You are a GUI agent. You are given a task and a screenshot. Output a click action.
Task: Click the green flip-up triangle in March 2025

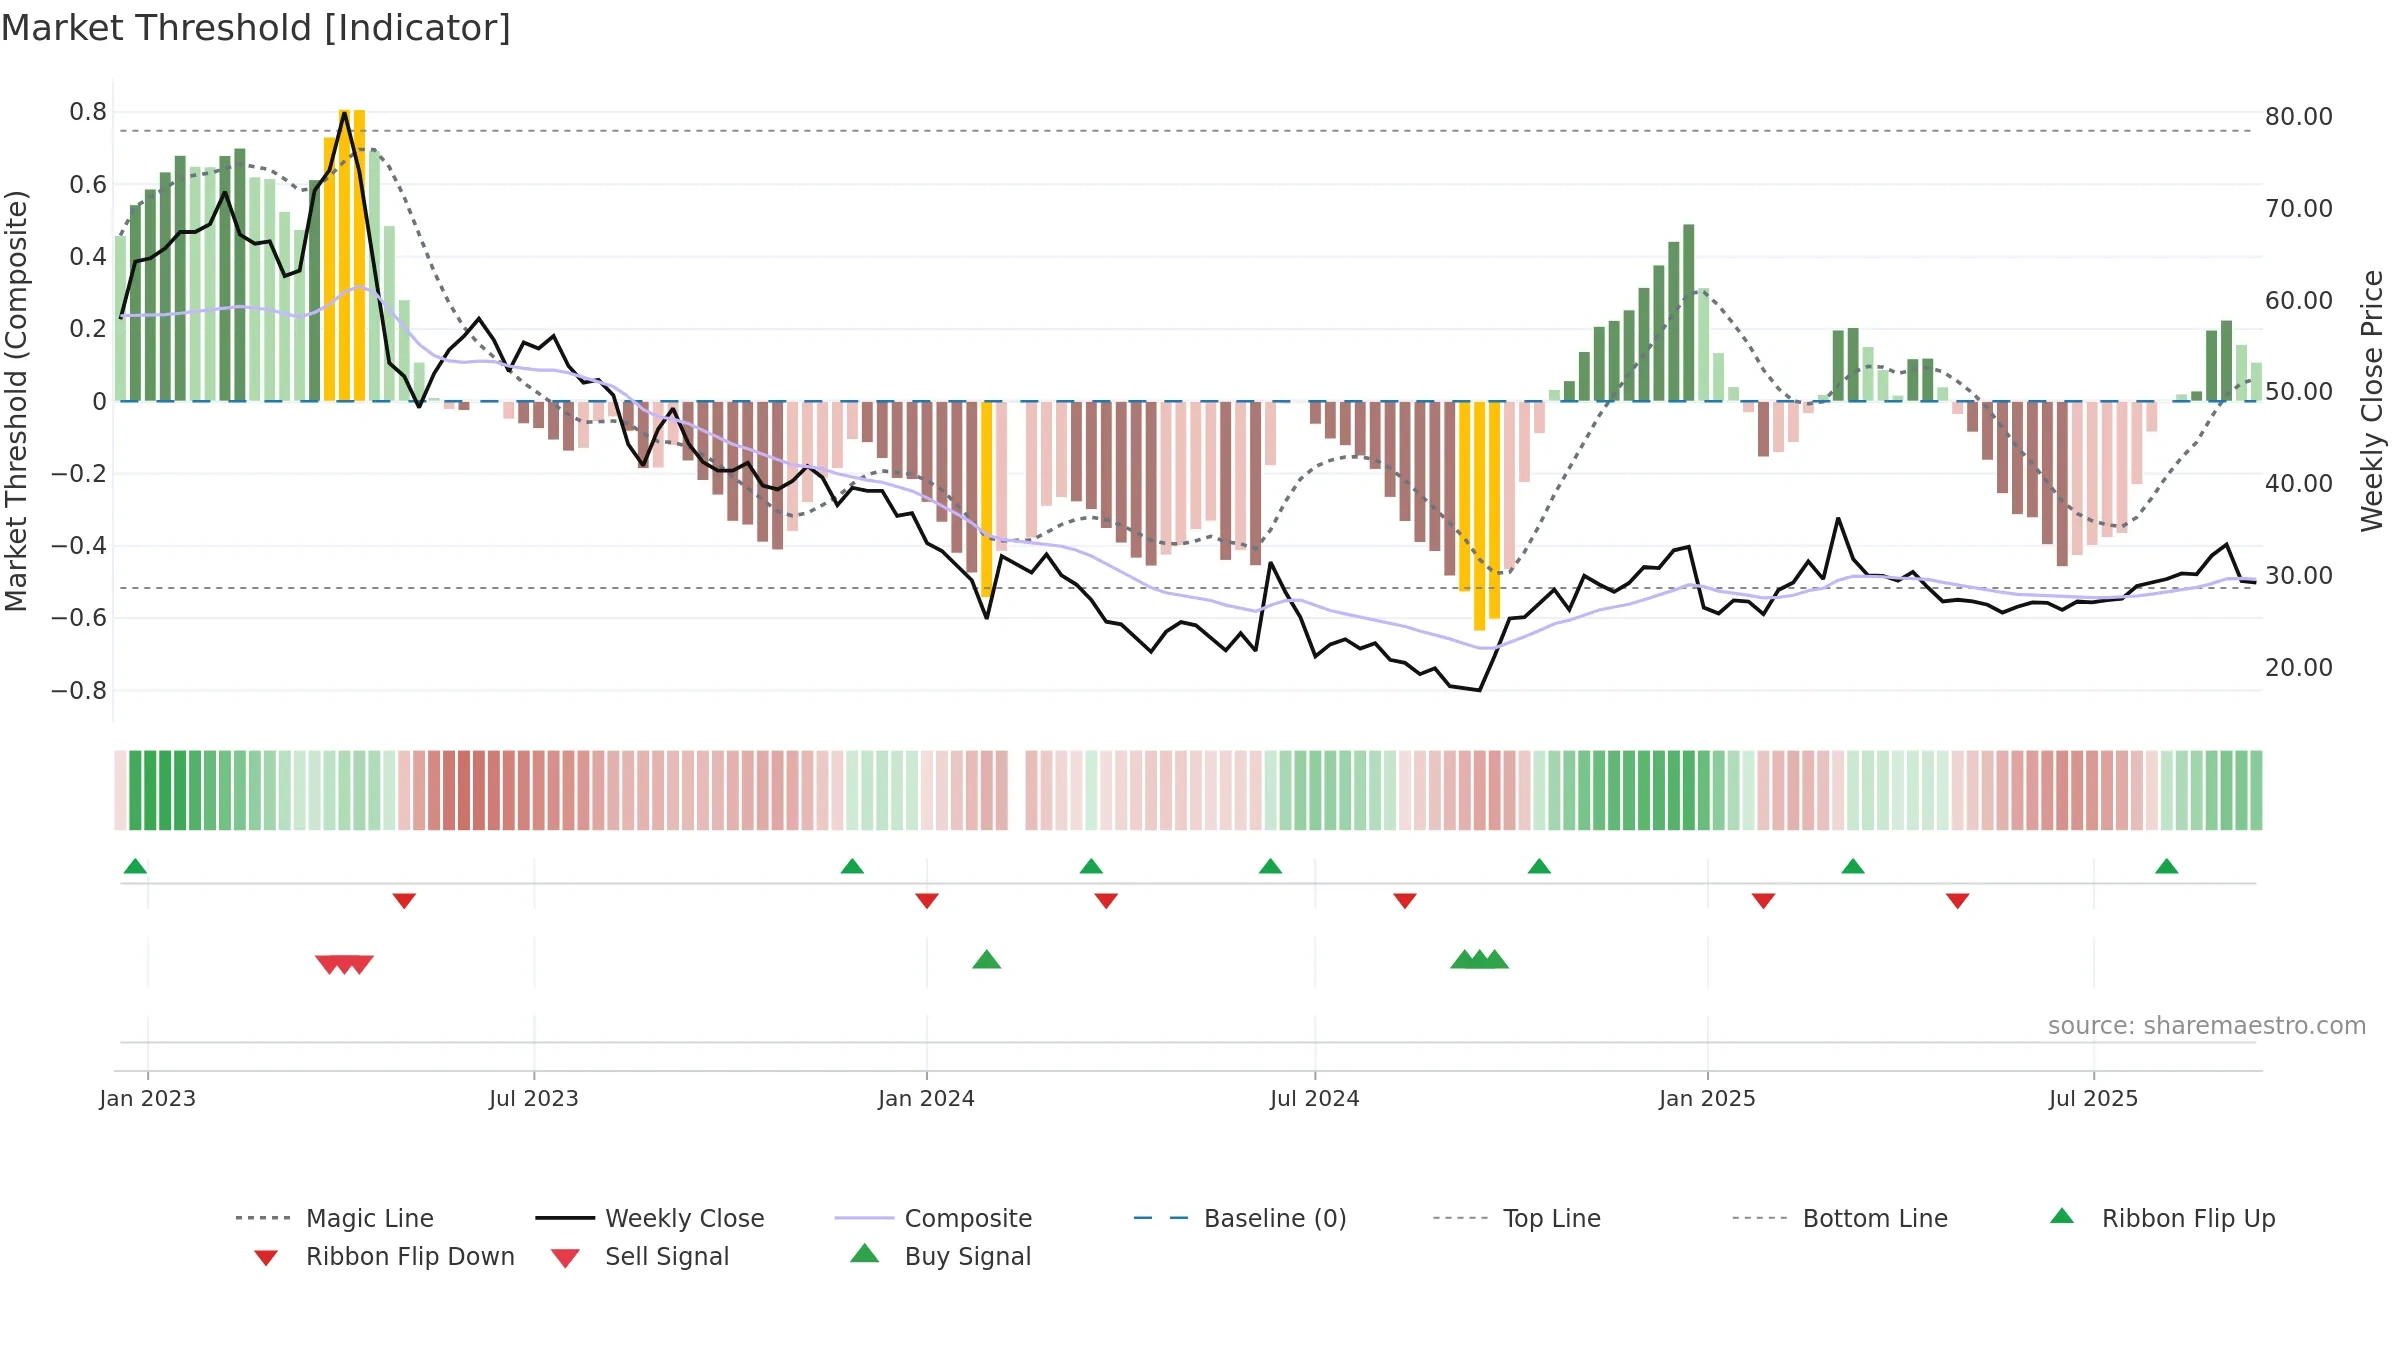pyautogui.click(x=1853, y=866)
